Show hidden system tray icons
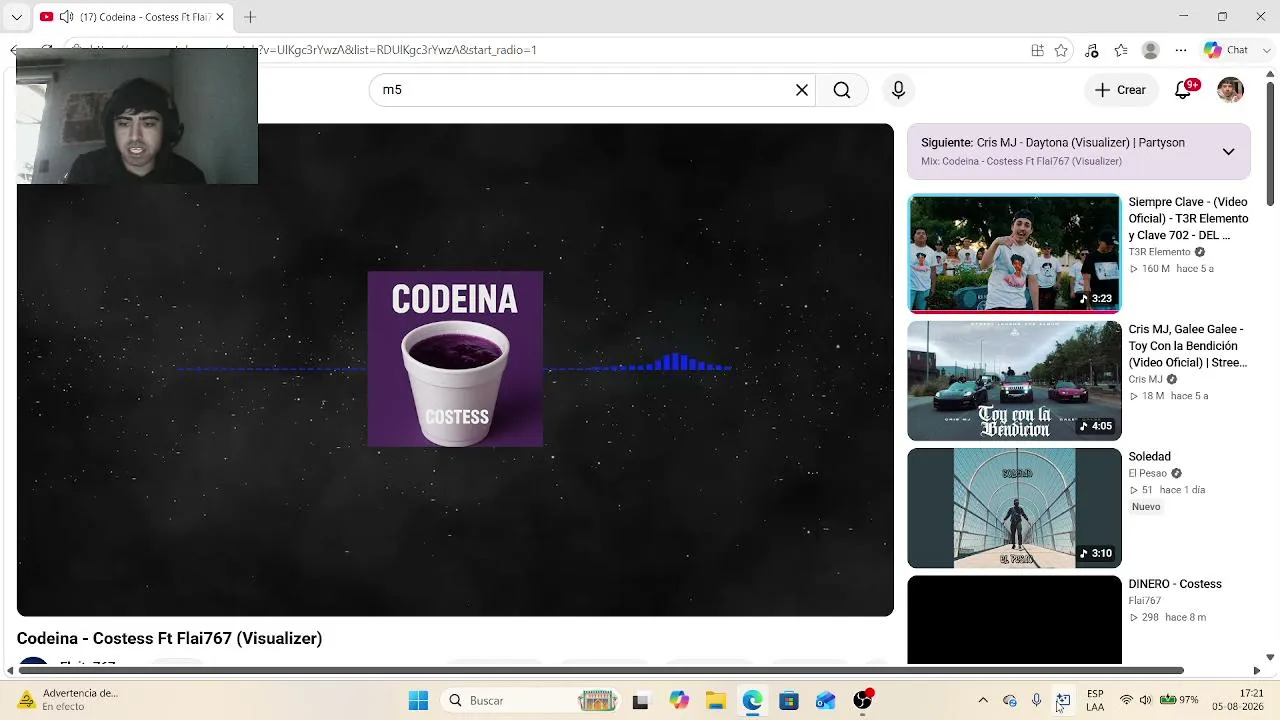The width and height of the screenshot is (1280, 720). pyautogui.click(x=983, y=700)
